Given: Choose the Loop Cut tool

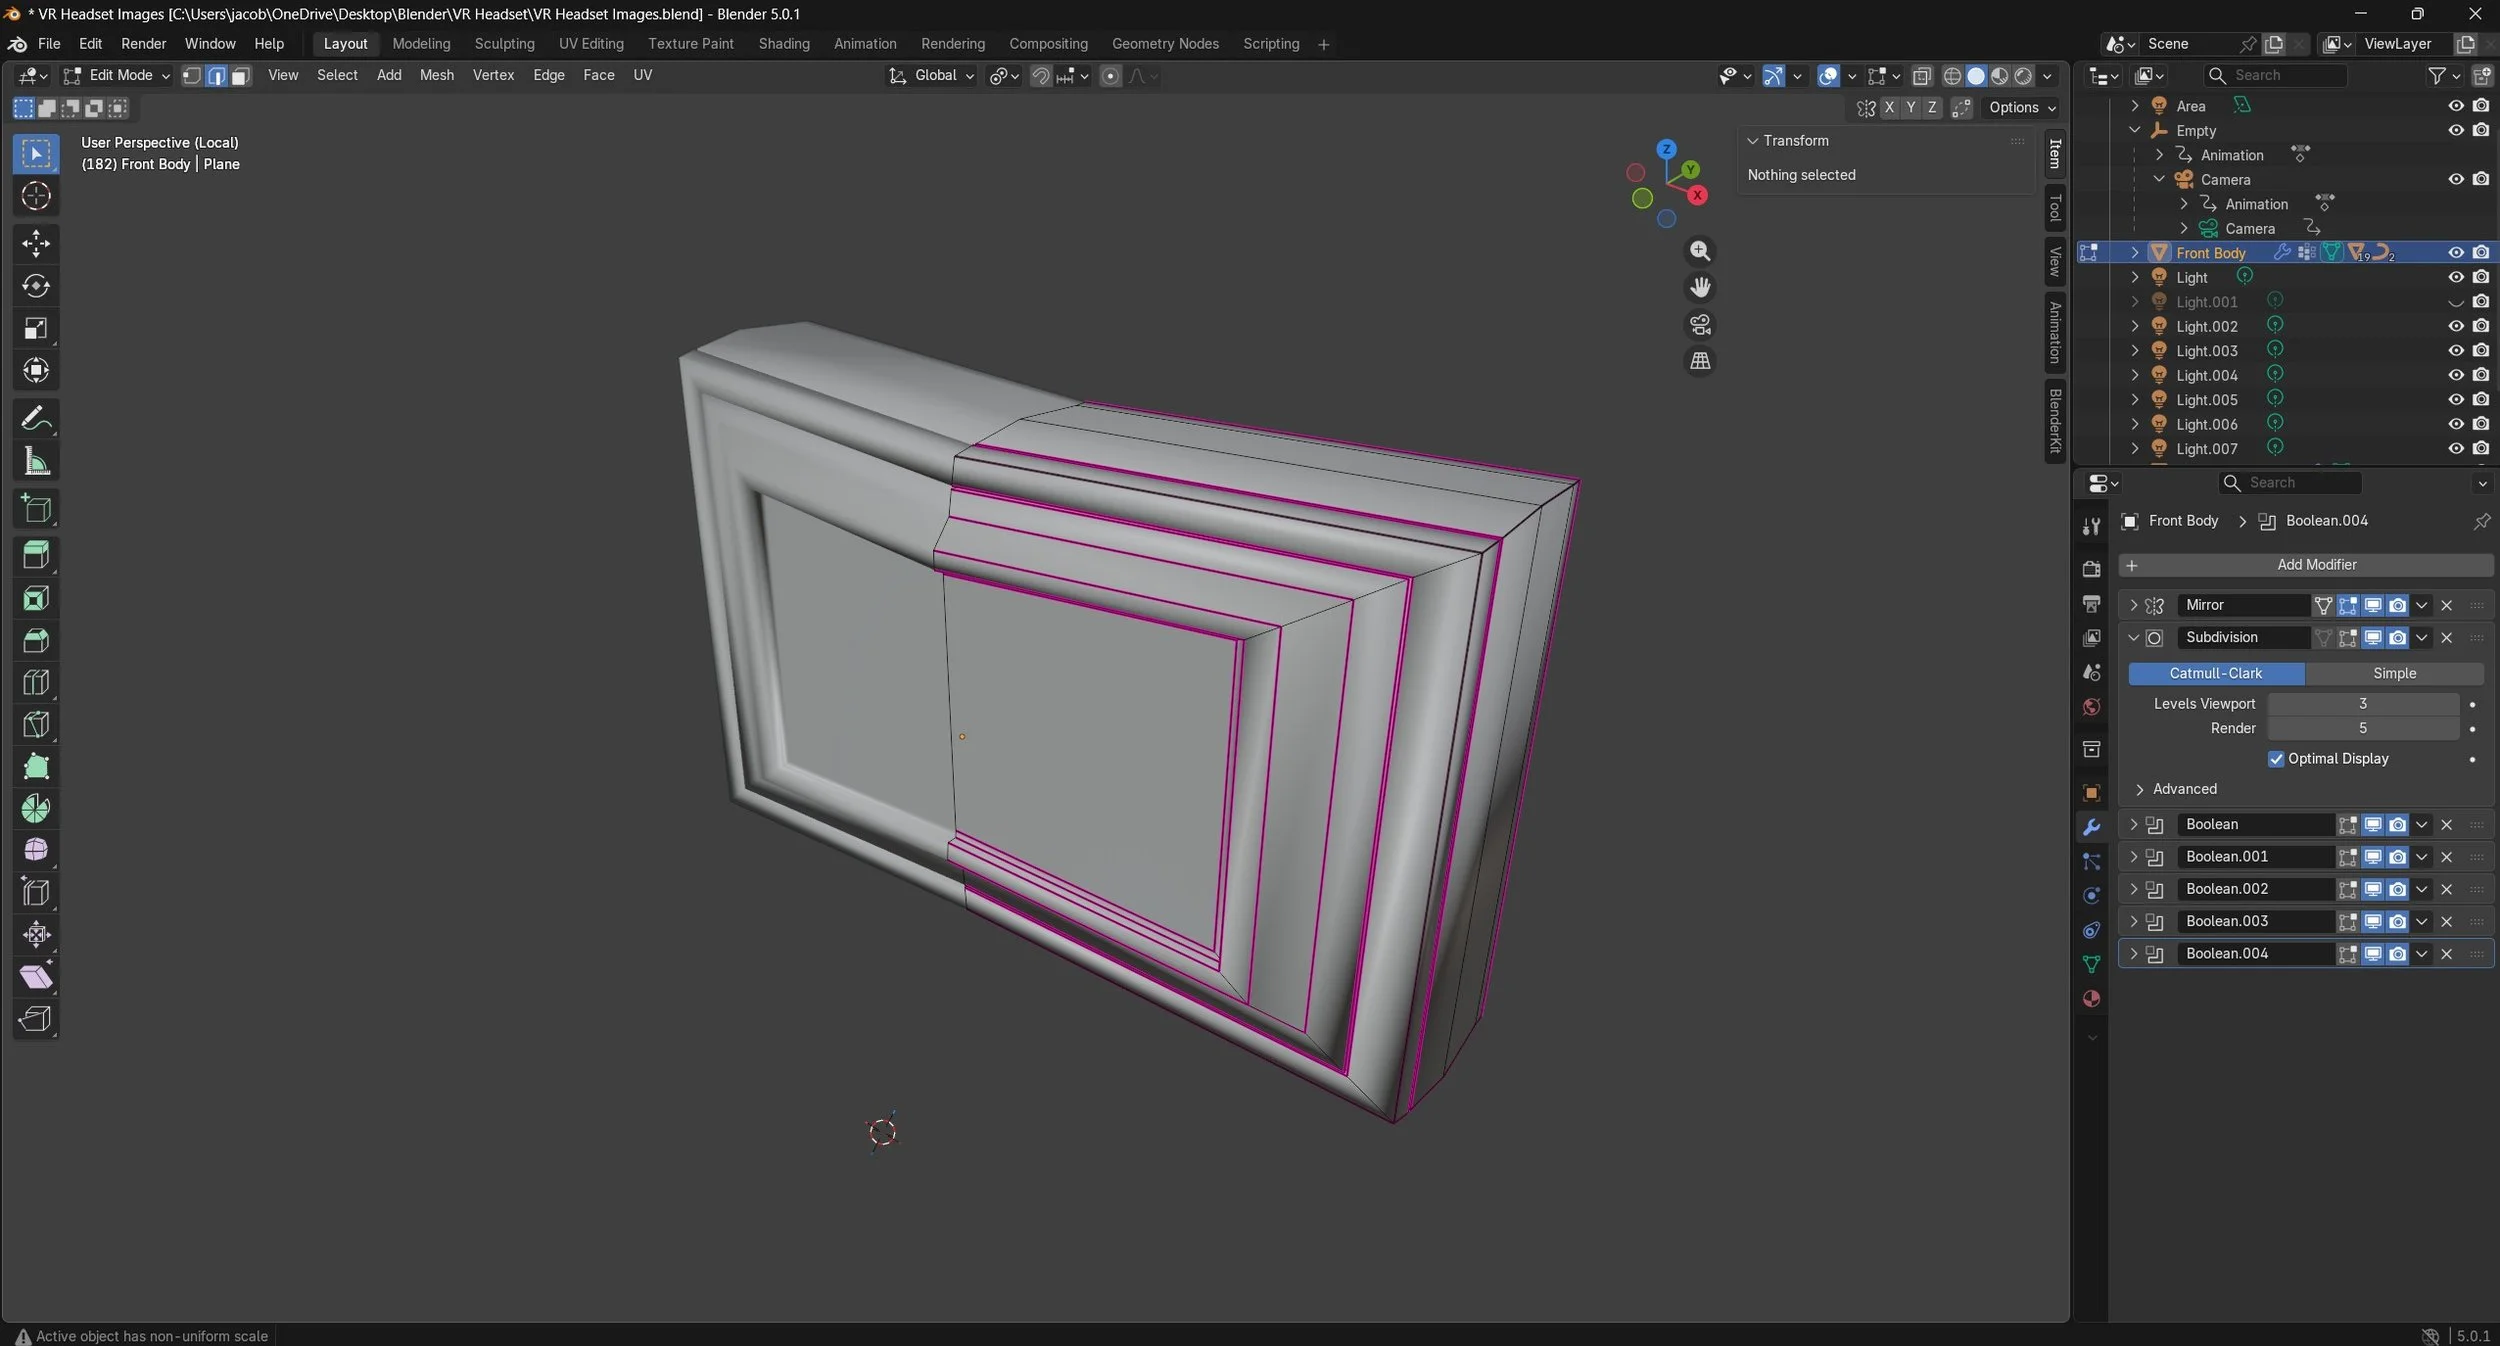Looking at the screenshot, I should click(36, 682).
